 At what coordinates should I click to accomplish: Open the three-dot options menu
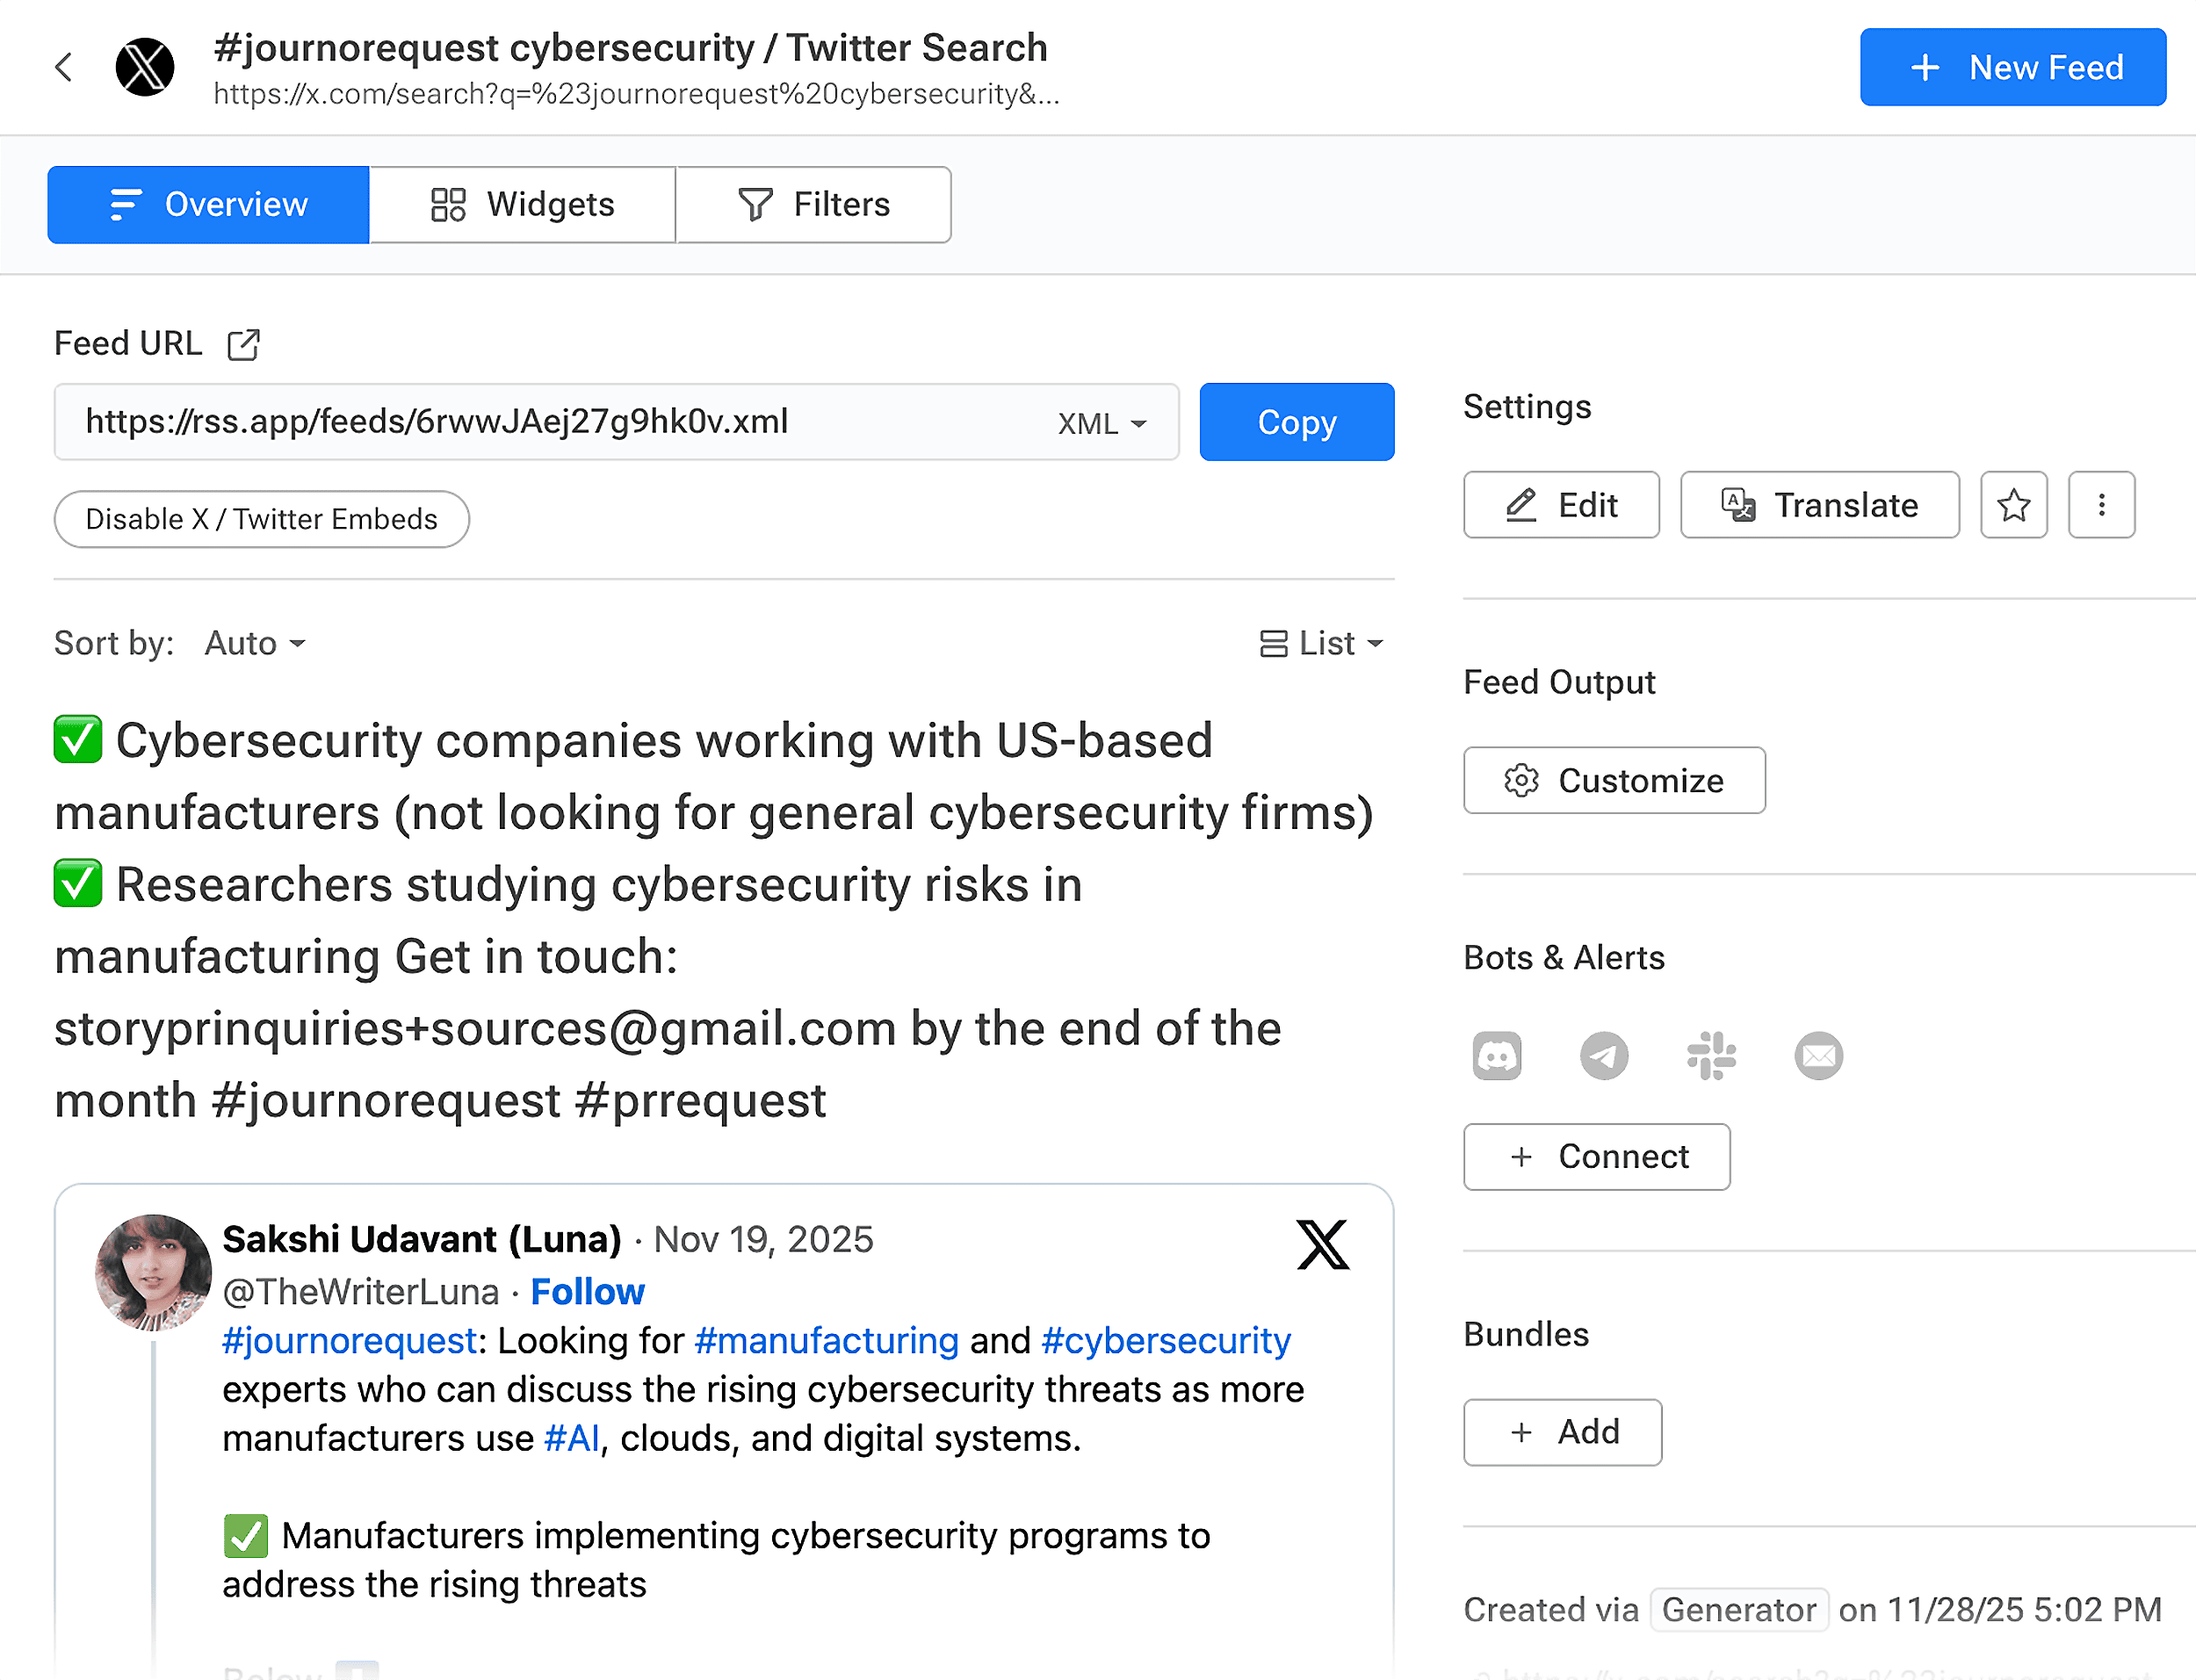tap(2101, 505)
